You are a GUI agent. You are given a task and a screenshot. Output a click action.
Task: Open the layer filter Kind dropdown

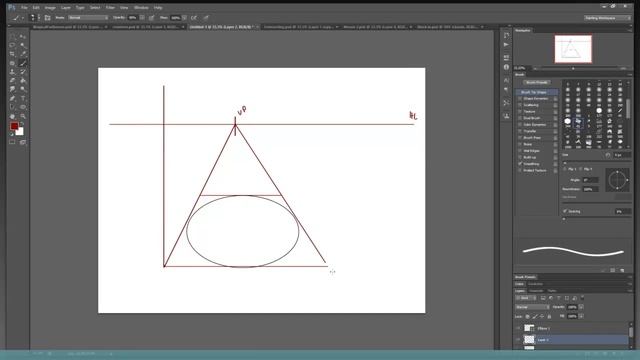525,298
